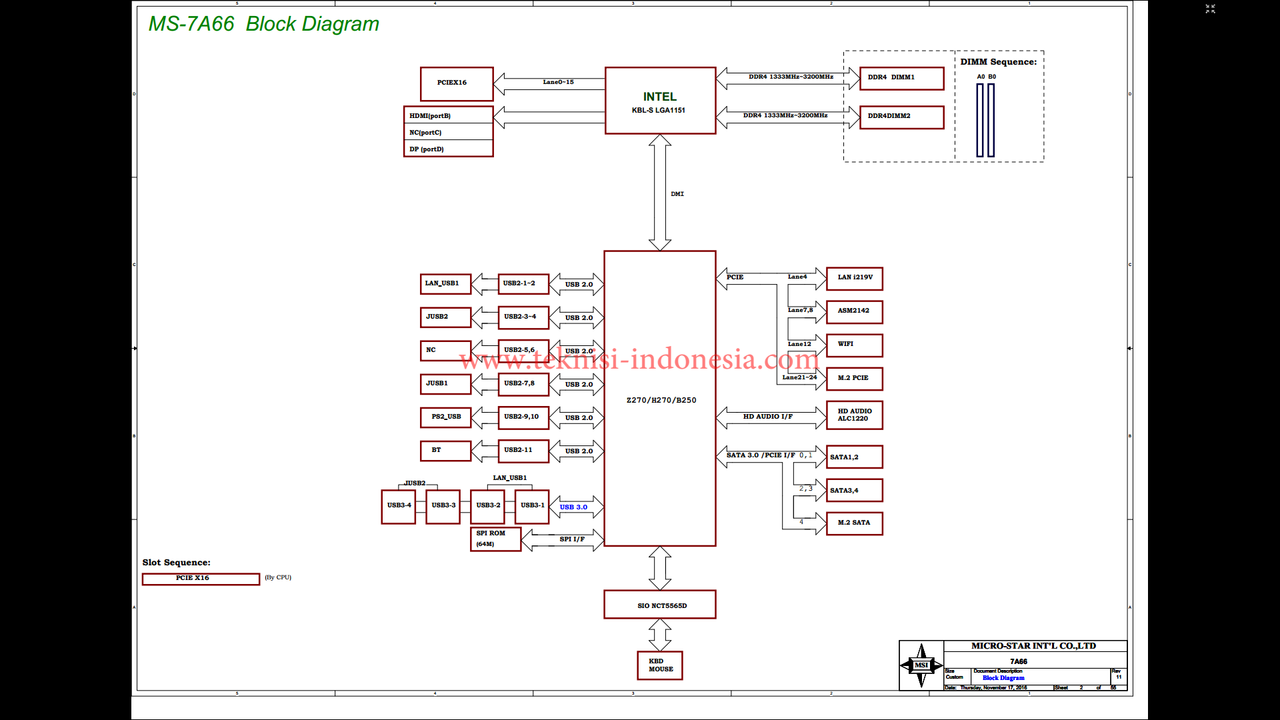Select the M.2 SATA block
1280x720 pixels.
point(854,523)
